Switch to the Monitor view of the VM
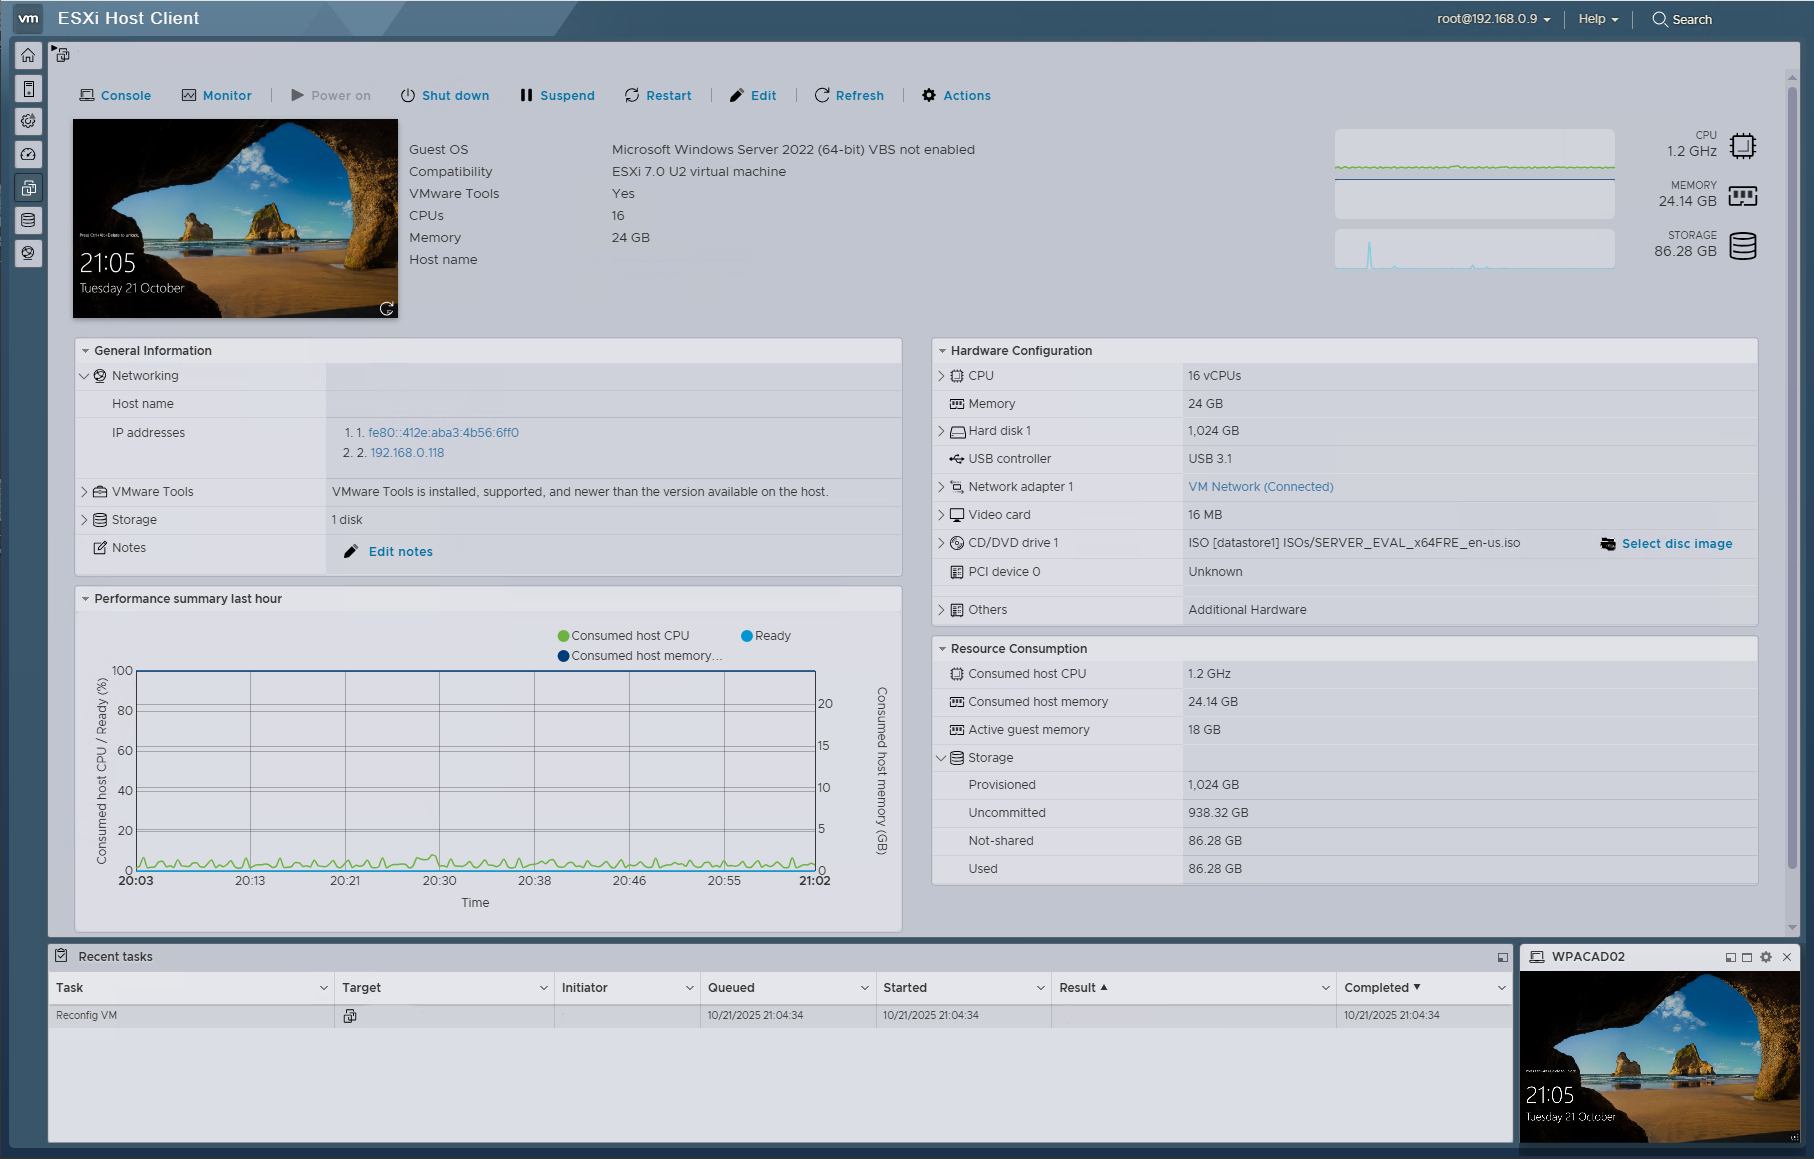 click(216, 95)
